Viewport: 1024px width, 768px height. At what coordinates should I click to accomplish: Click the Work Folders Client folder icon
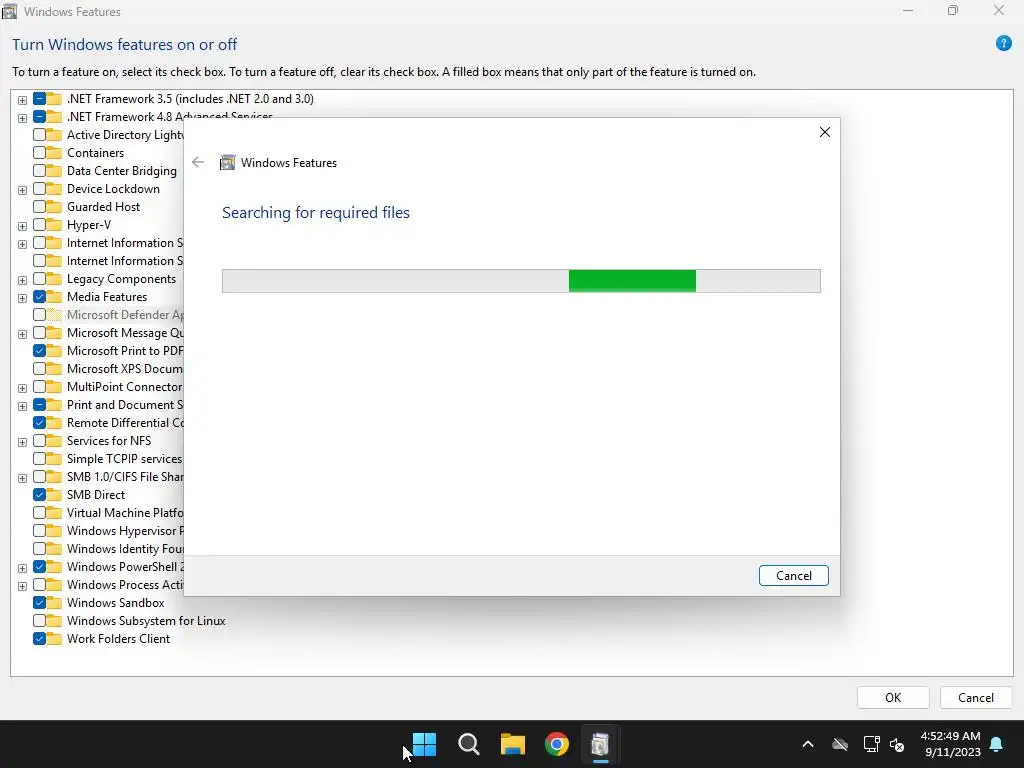click(54, 639)
